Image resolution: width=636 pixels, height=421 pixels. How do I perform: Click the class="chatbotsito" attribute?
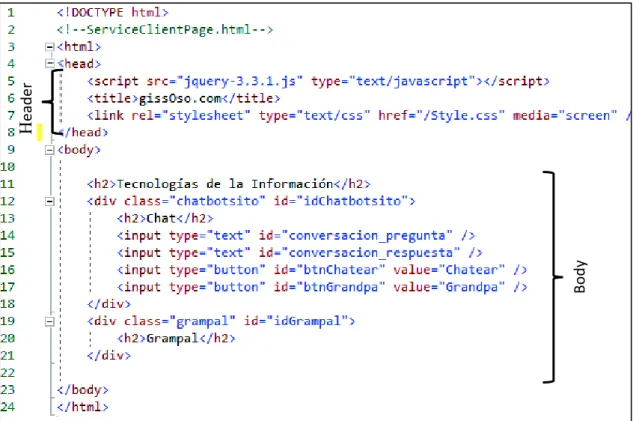pos(195,201)
